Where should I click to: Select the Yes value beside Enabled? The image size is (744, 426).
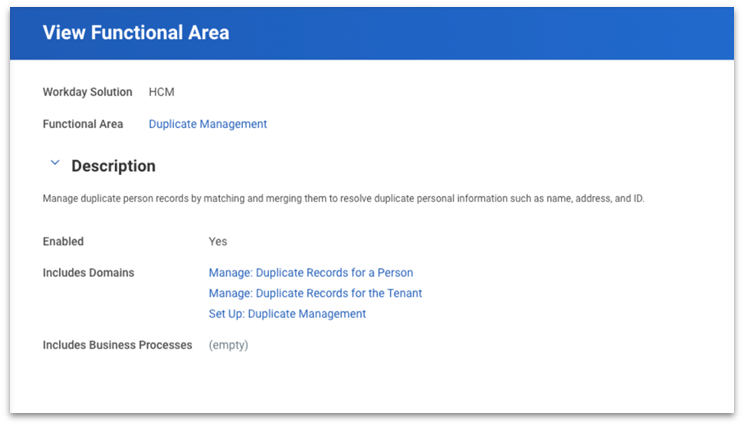[218, 241]
